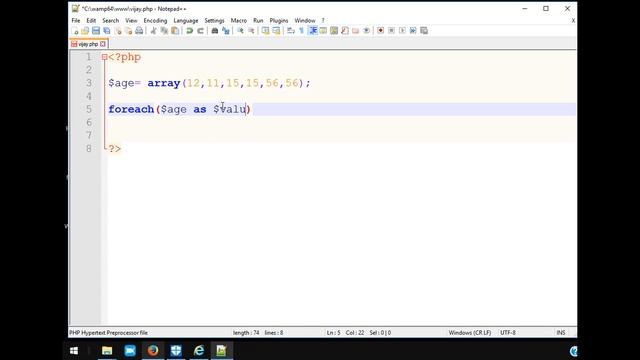Click 'Windows (CR LF)' in the status bar
Image resolution: width=640 pixels, height=360 pixels.
tap(470, 333)
